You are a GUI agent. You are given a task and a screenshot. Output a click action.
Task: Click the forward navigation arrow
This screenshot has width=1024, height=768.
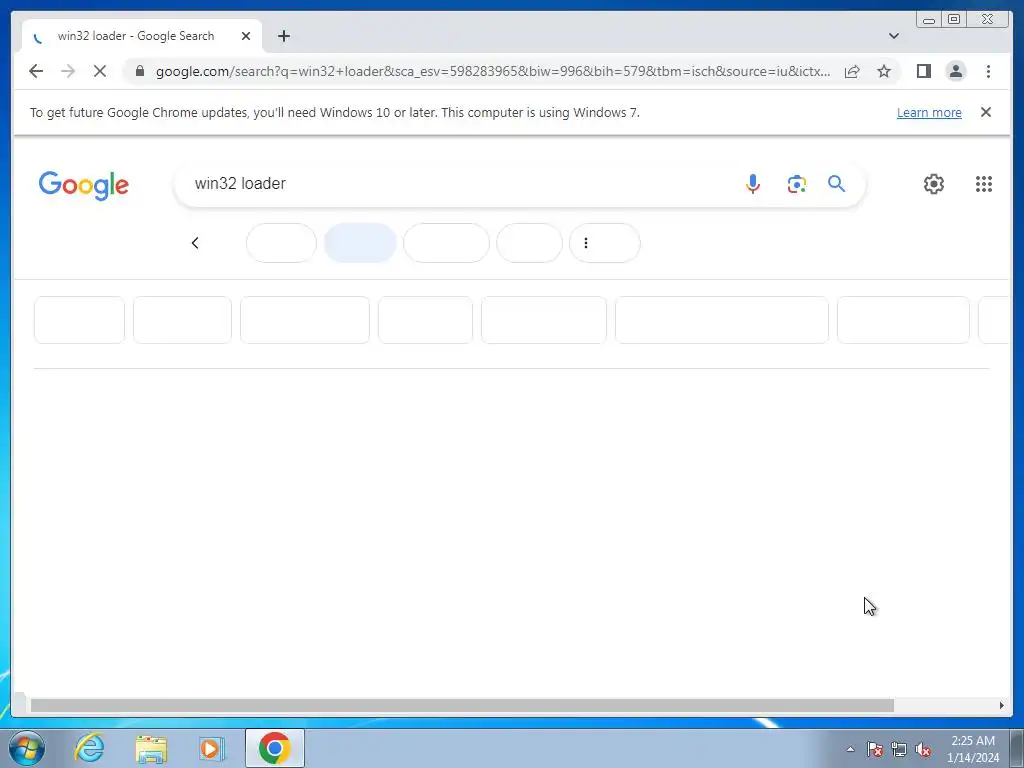(x=68, y=71)
